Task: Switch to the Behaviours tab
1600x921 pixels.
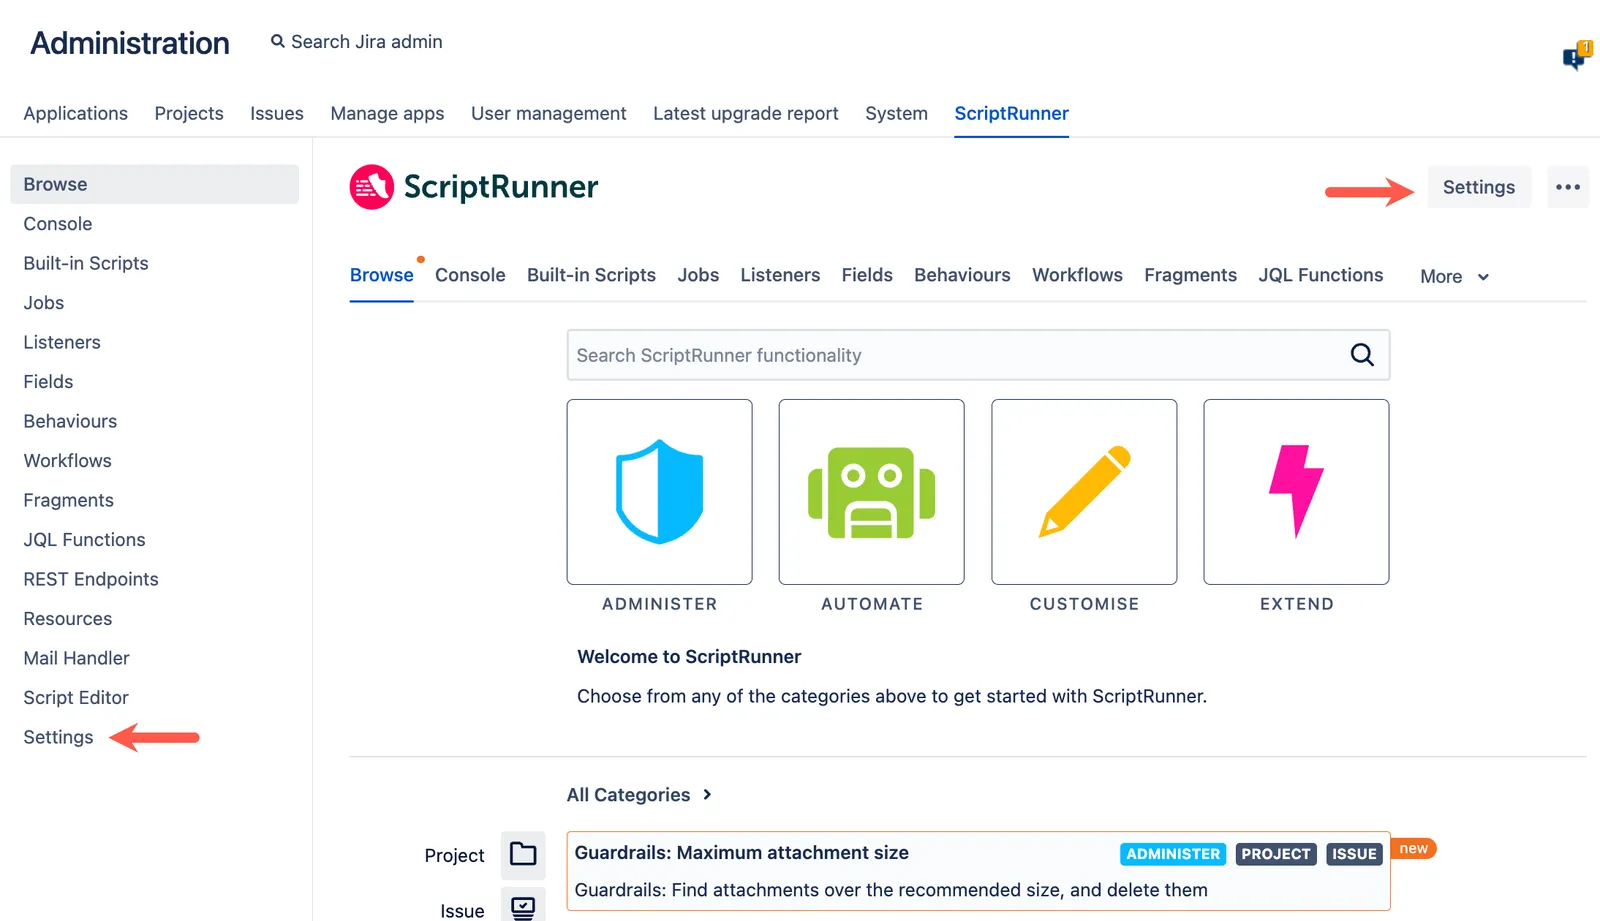Action: (x=962, y=275)
